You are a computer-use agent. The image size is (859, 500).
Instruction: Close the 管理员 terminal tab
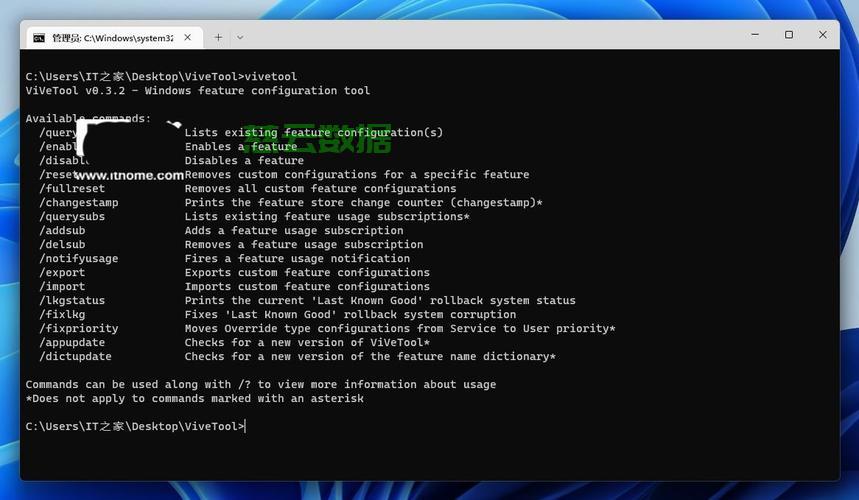pos(190,38)
